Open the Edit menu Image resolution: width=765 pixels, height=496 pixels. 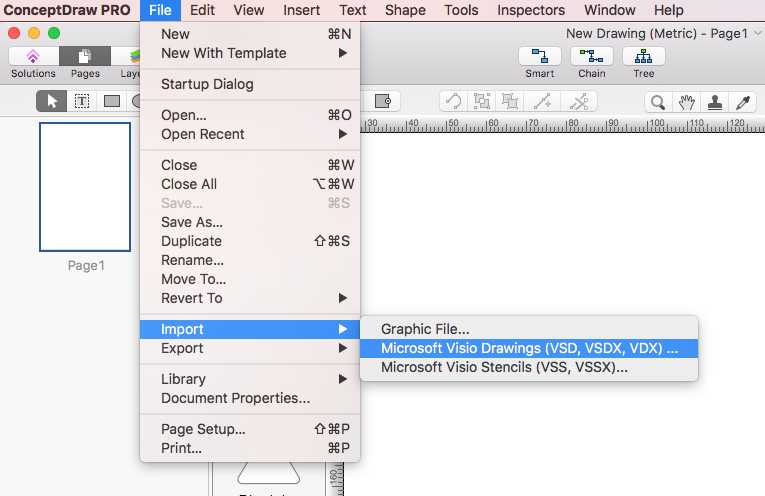click(202, 10)
